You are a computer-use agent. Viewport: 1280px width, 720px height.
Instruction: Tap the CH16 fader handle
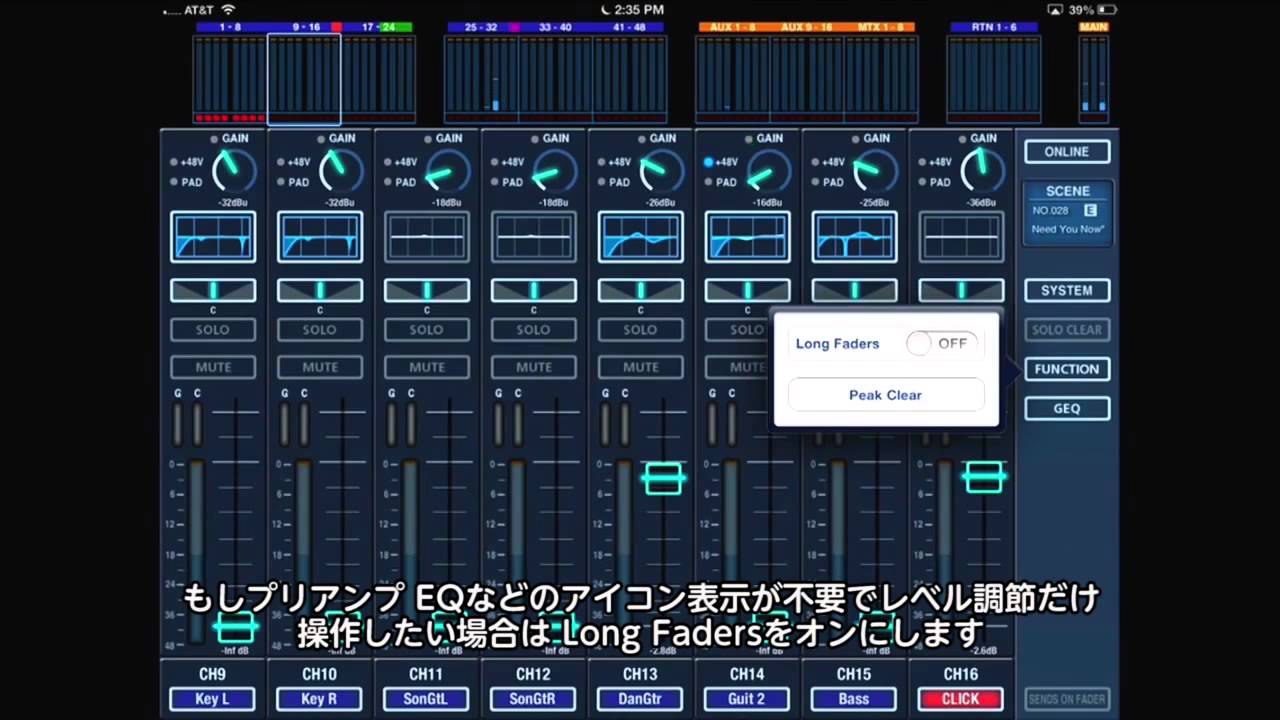tap(984, 477)
